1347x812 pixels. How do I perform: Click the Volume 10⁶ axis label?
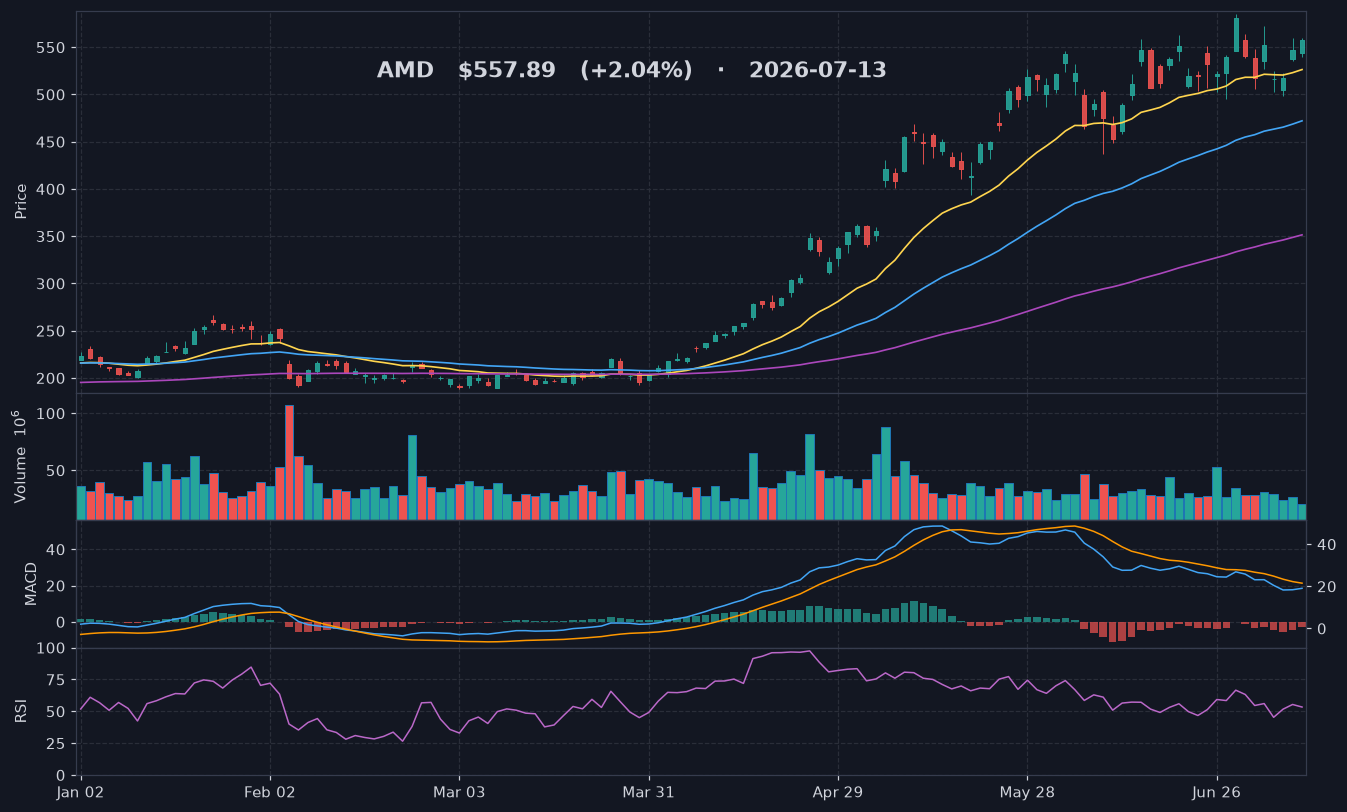pos(19,455)
